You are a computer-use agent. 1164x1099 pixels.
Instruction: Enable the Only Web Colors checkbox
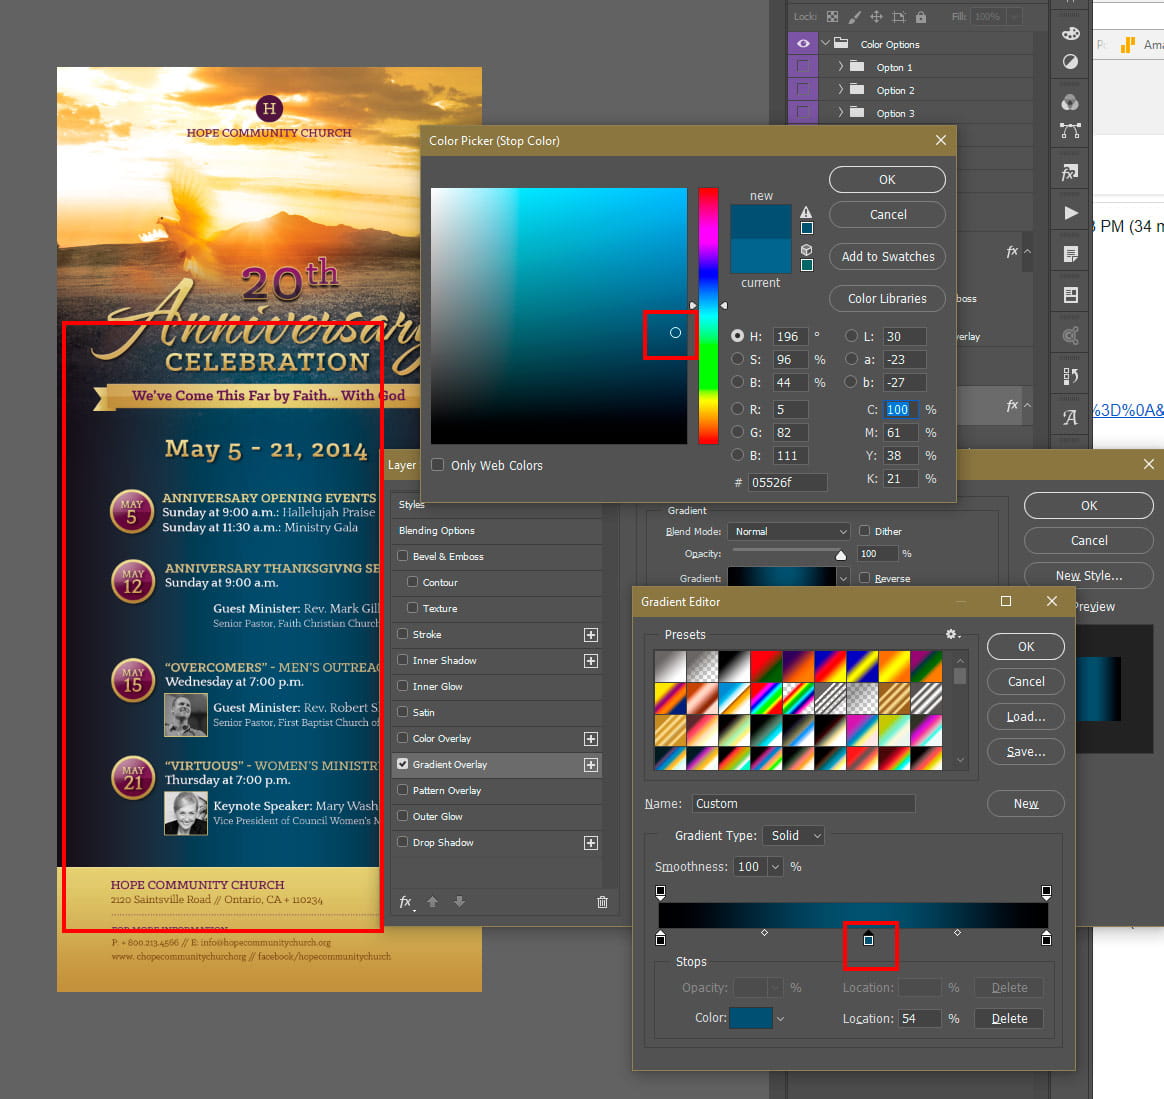click(438, 465)
